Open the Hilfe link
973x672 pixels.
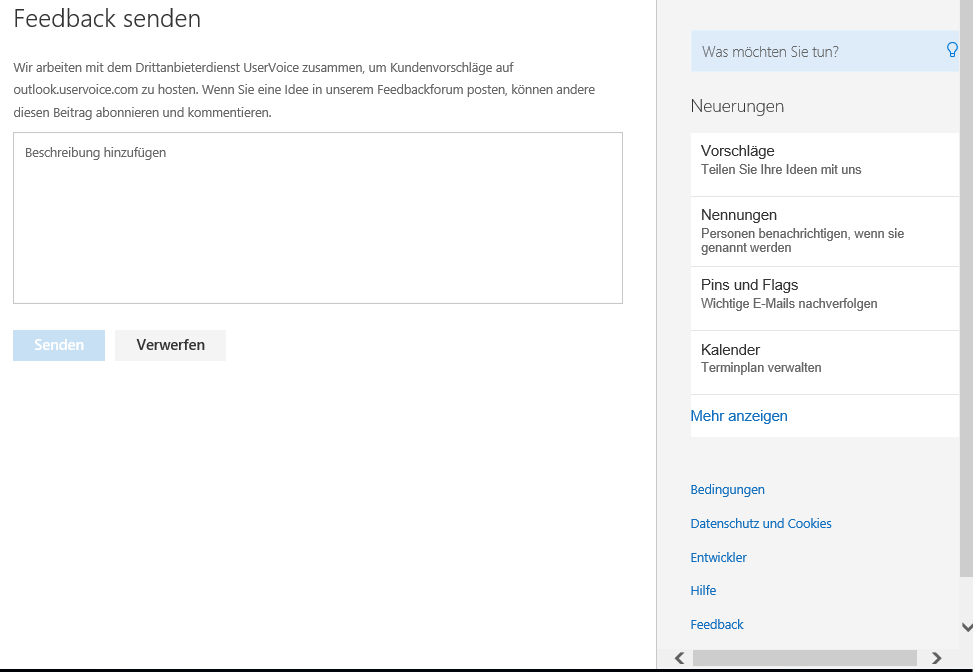tap(703, 590)
